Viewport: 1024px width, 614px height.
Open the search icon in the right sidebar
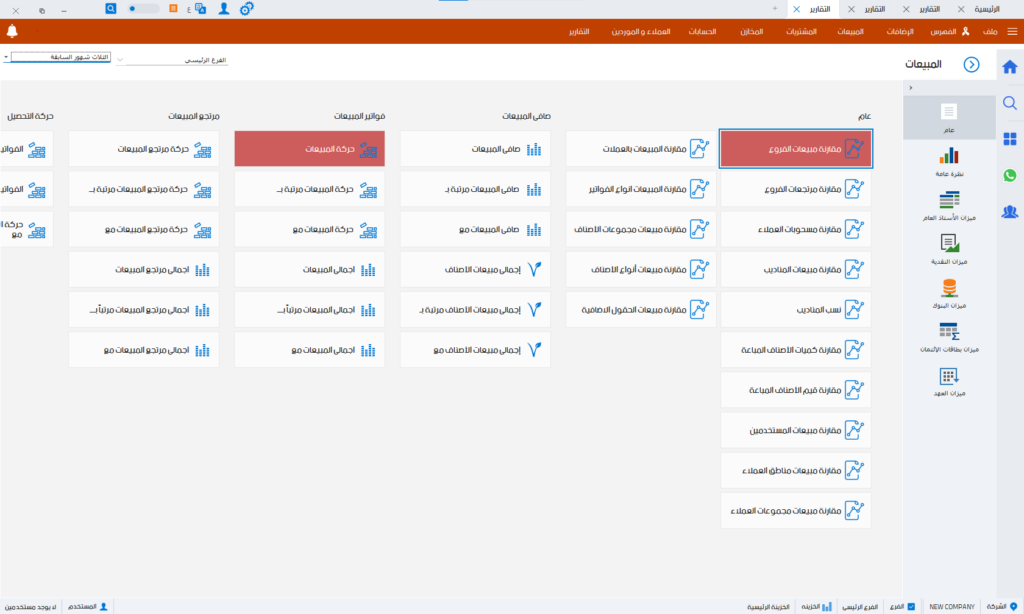tap(1009, 103)
